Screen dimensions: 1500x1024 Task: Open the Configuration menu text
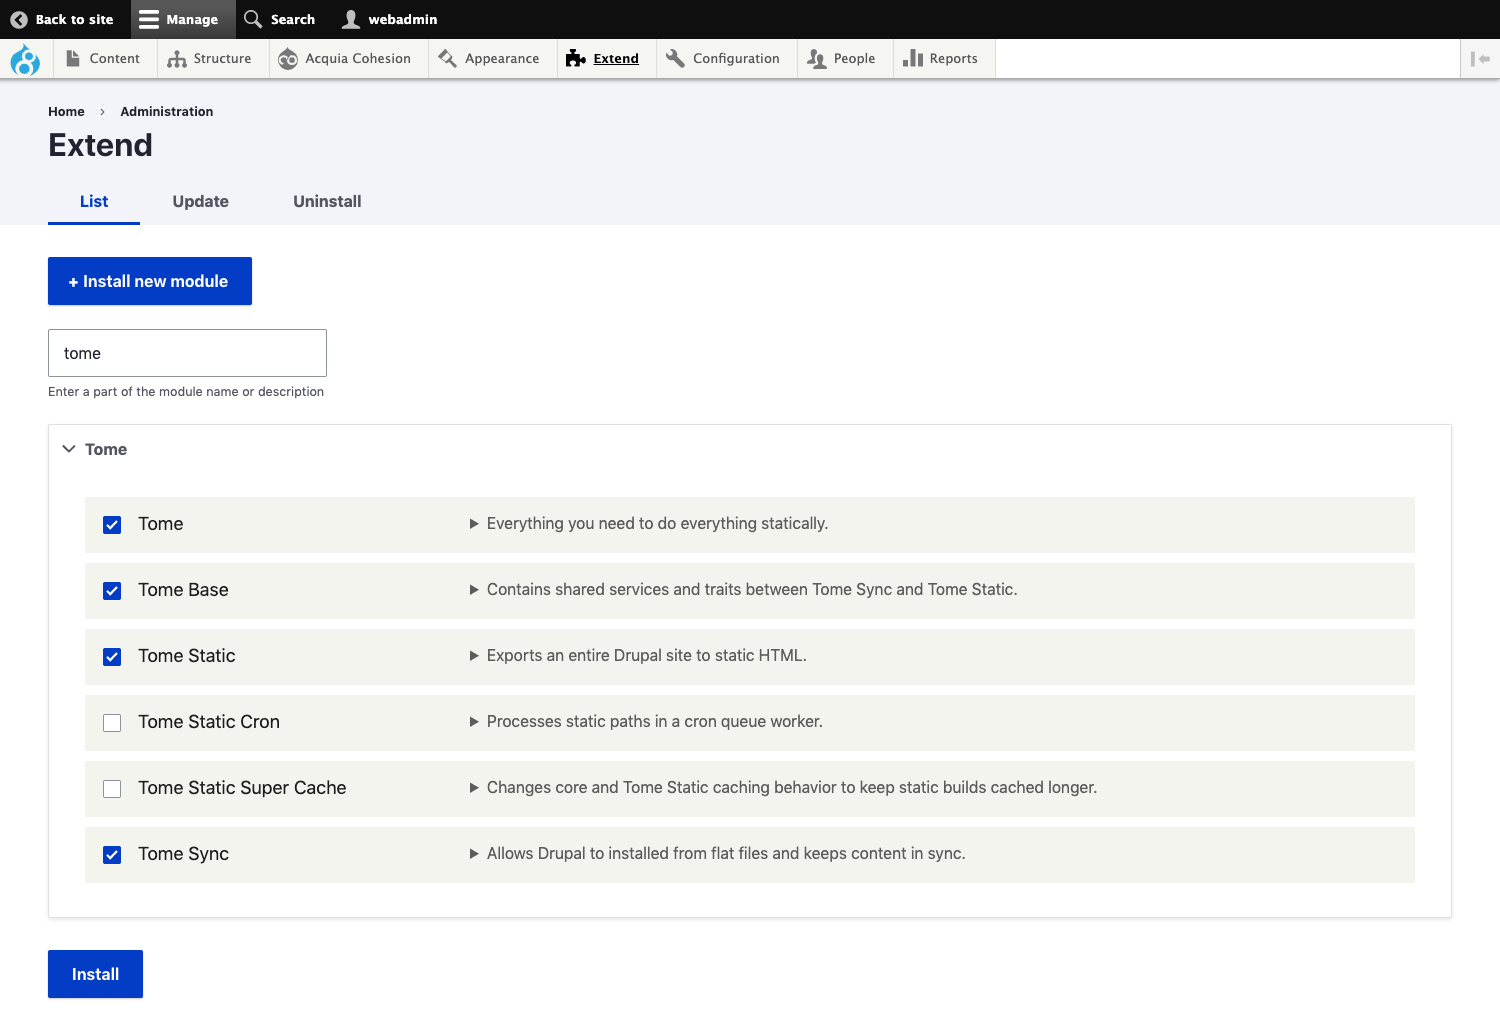[736, 59]
